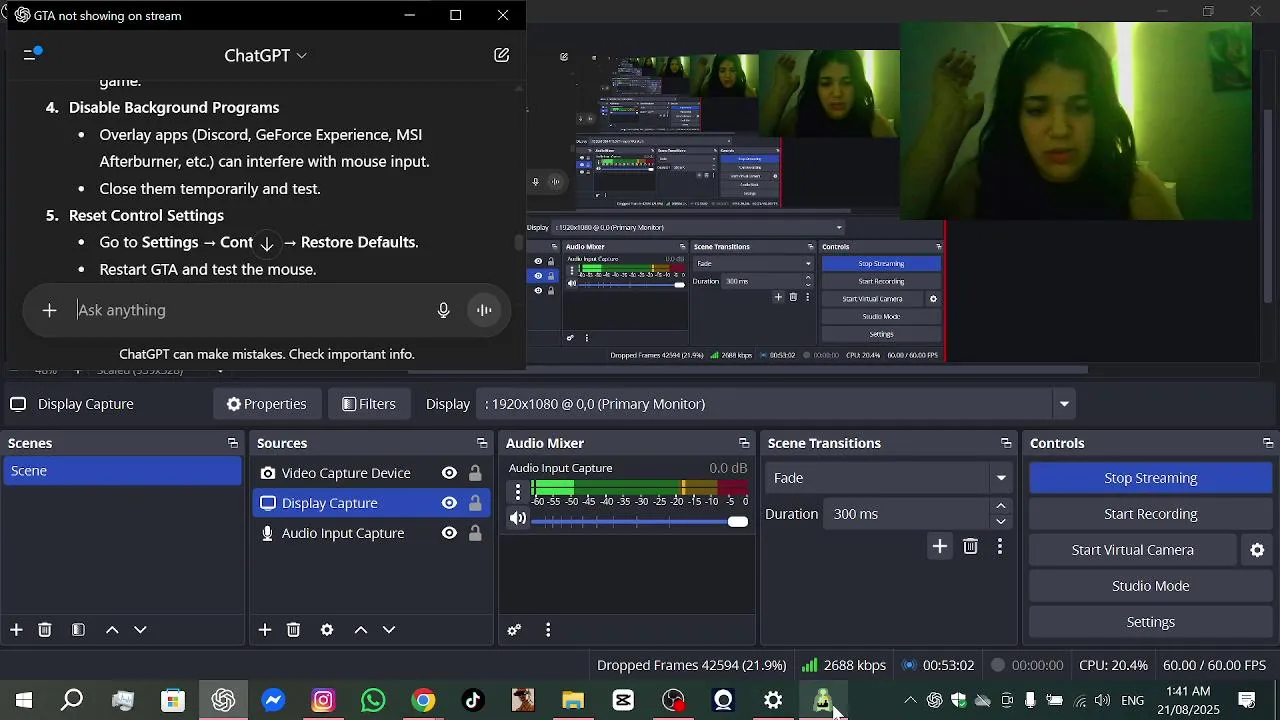Select Video Capture Device source
This screenshot has height=720, width=1280.
tap(346, 473)
